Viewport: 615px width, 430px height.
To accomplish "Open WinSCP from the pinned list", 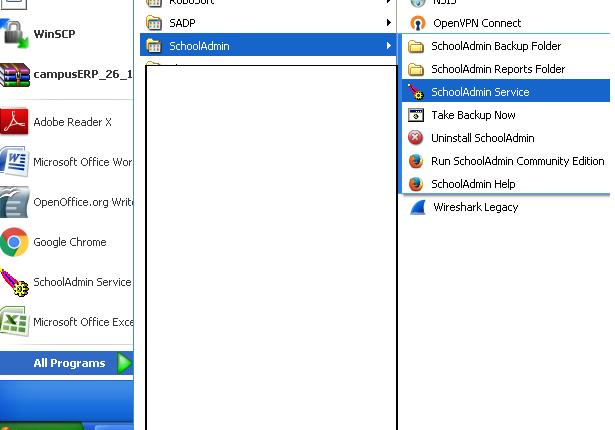I will pyautogui.click(x=54, y=34).
